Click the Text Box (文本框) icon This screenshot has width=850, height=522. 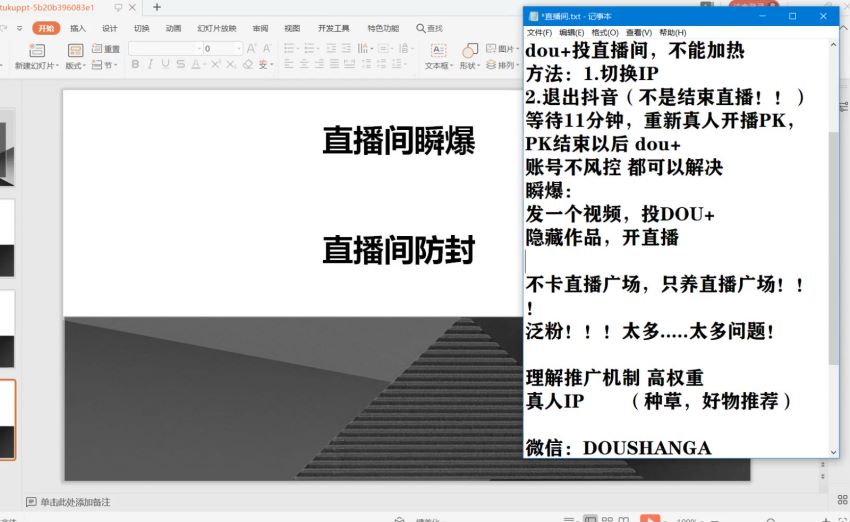coord(438,50)
